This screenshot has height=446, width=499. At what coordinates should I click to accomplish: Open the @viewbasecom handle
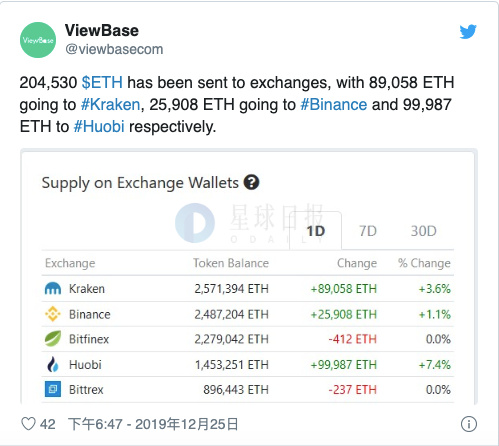(x=114, y=49)
